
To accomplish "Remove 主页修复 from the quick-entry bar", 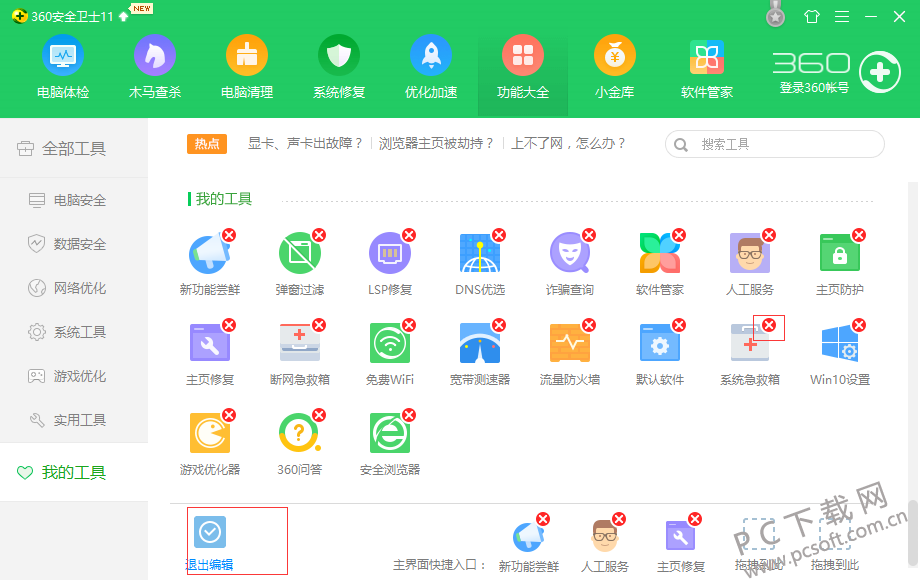I will point(695,519).
